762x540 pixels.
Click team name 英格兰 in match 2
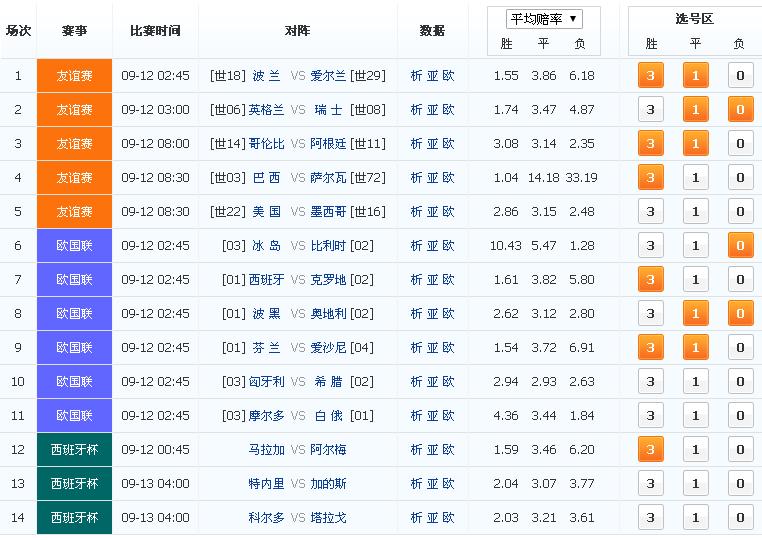tap(266, 109)
